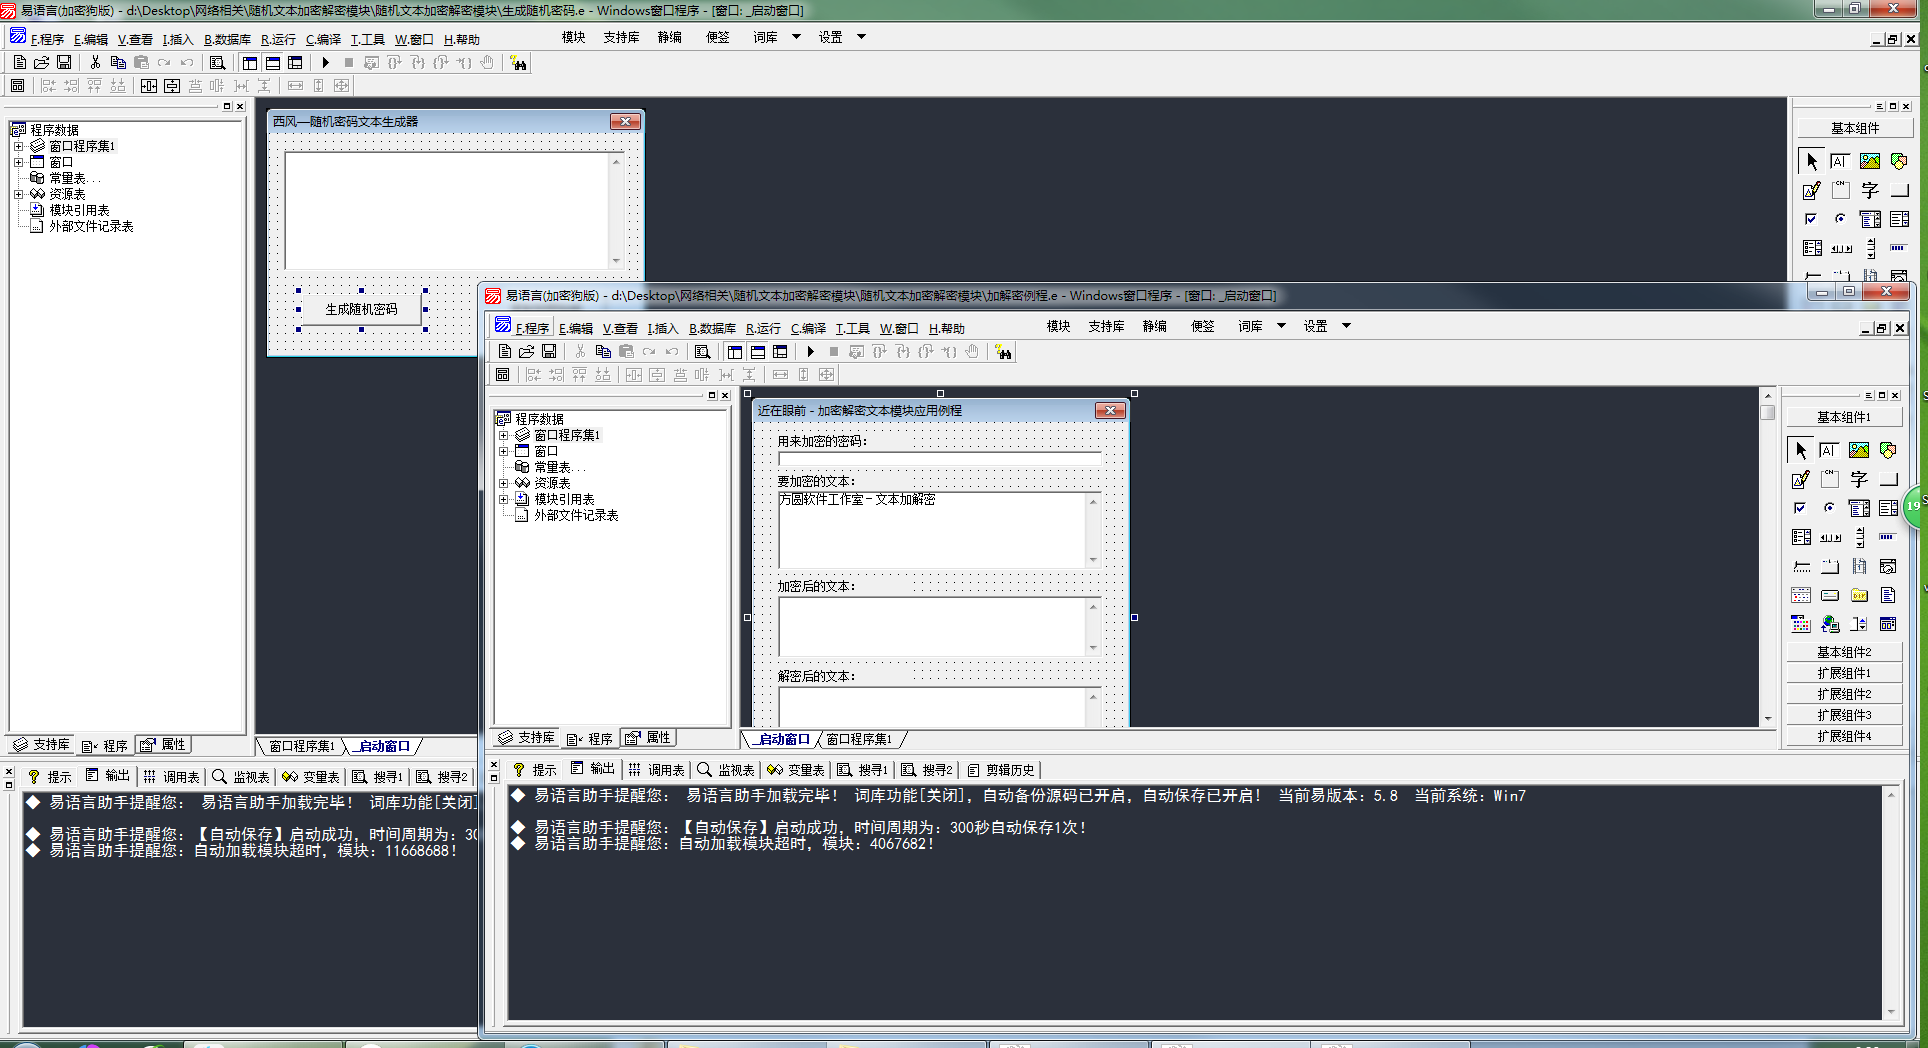Expand 窗口 node in front window tree
Screen dimensions: 1928x1048
click(504, 451)
